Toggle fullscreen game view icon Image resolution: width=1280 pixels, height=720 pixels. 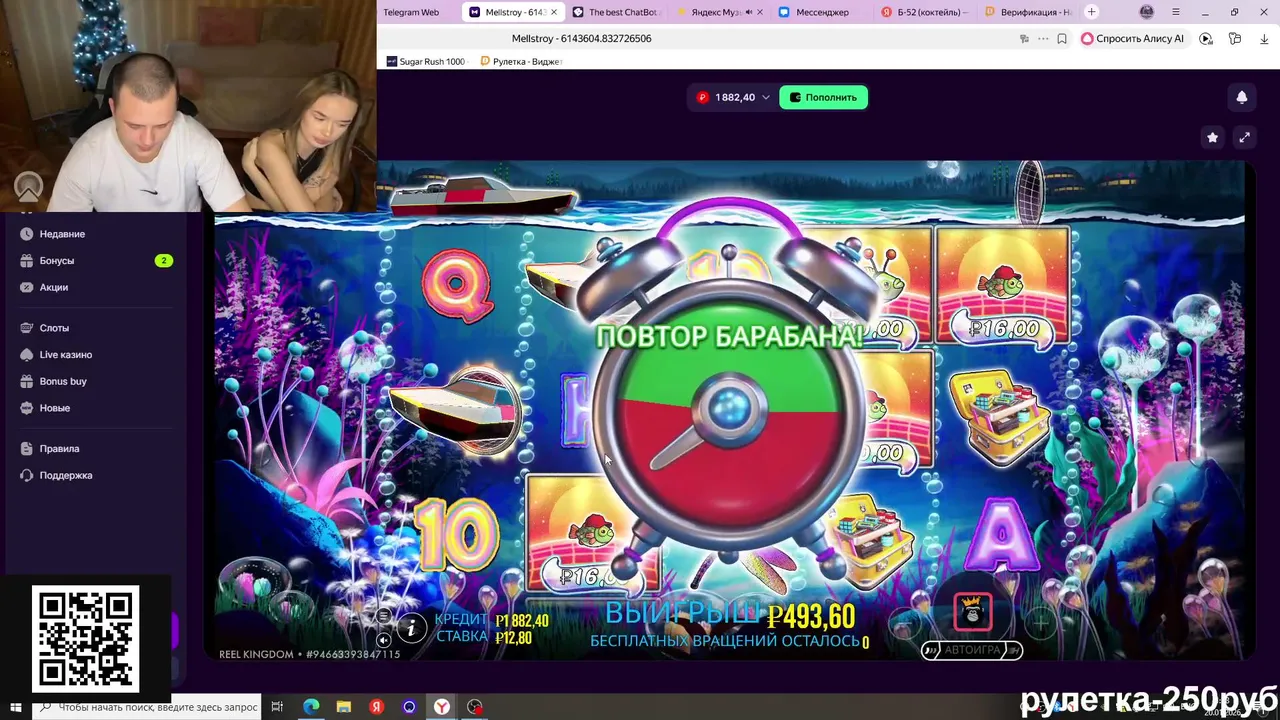(1244, 137)
